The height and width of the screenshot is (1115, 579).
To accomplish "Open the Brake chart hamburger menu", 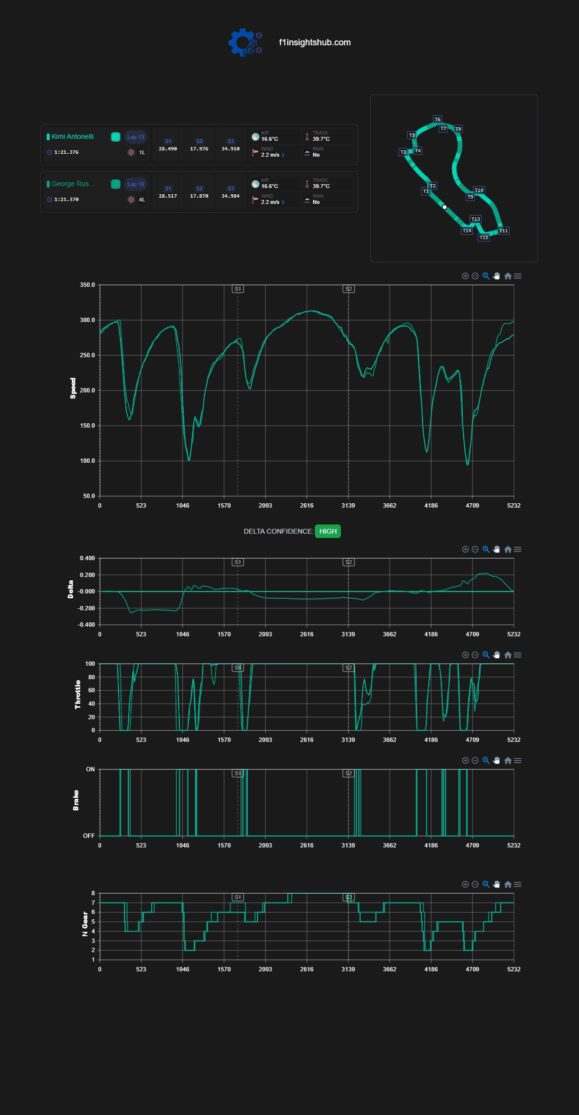I will point(518,760).
